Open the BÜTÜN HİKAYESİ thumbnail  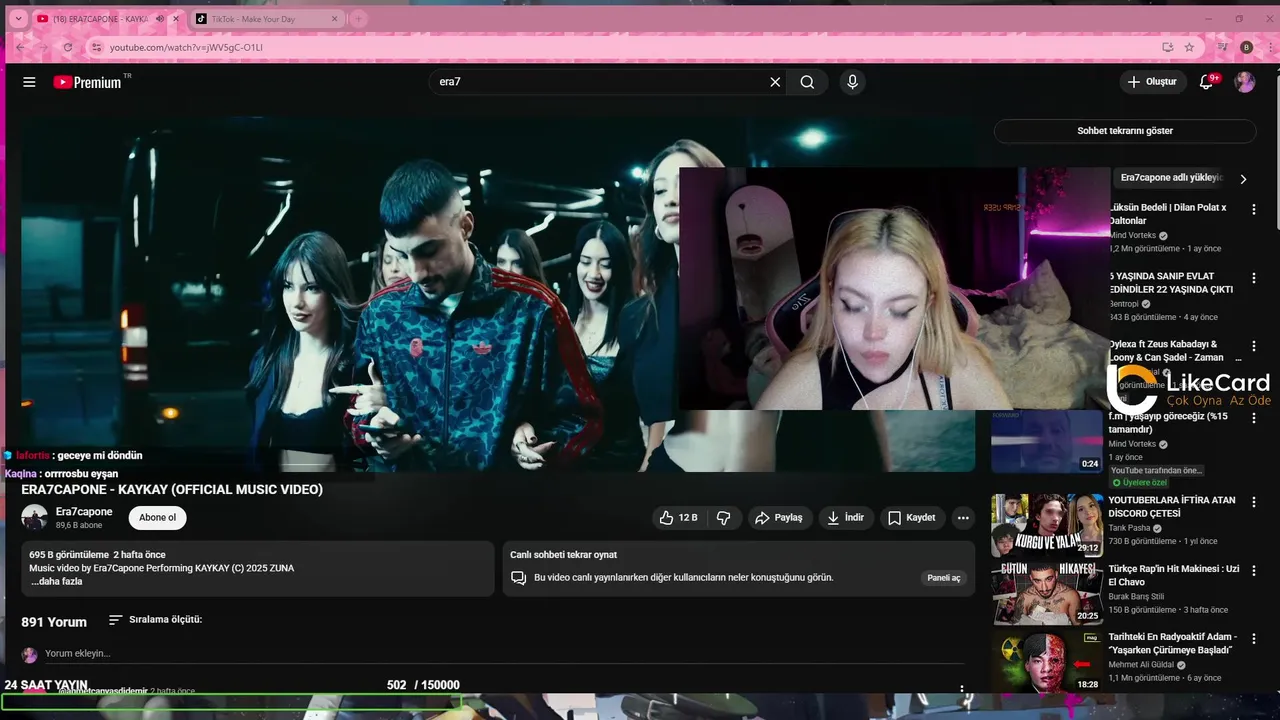(1047, 593)
